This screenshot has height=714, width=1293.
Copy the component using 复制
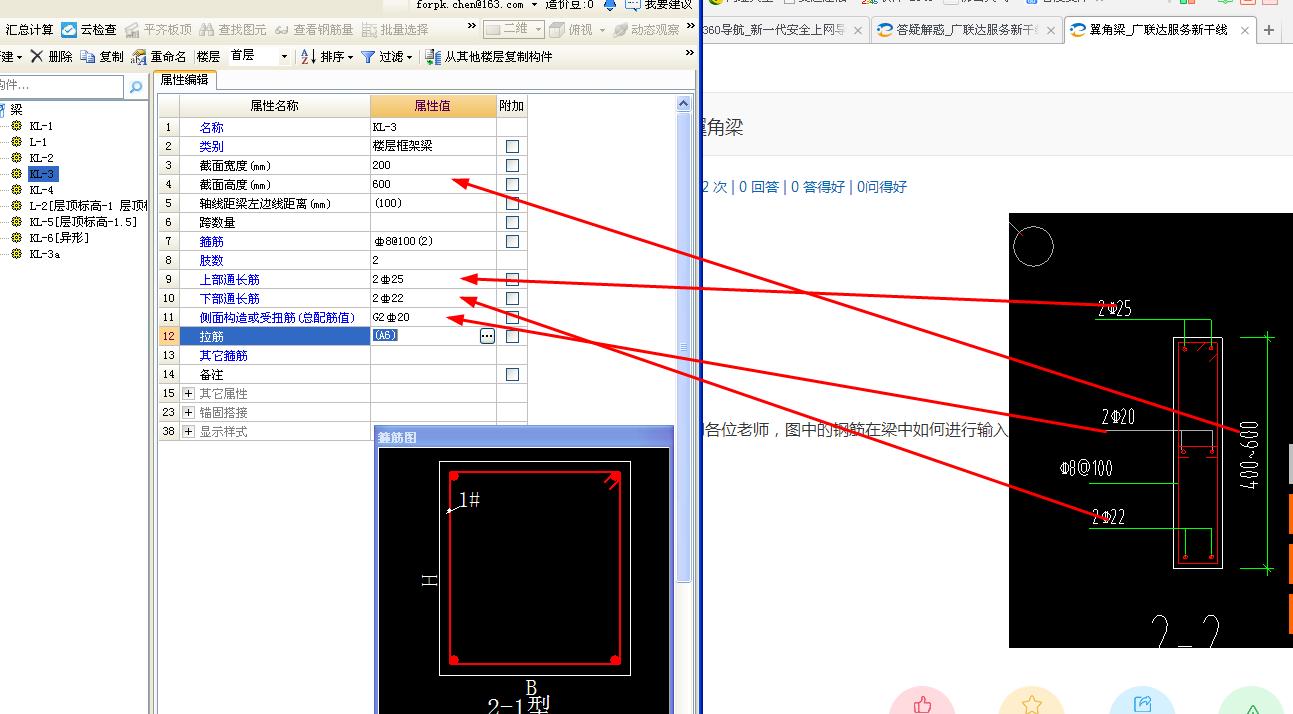pyautogui.click(x=102, y=57)
